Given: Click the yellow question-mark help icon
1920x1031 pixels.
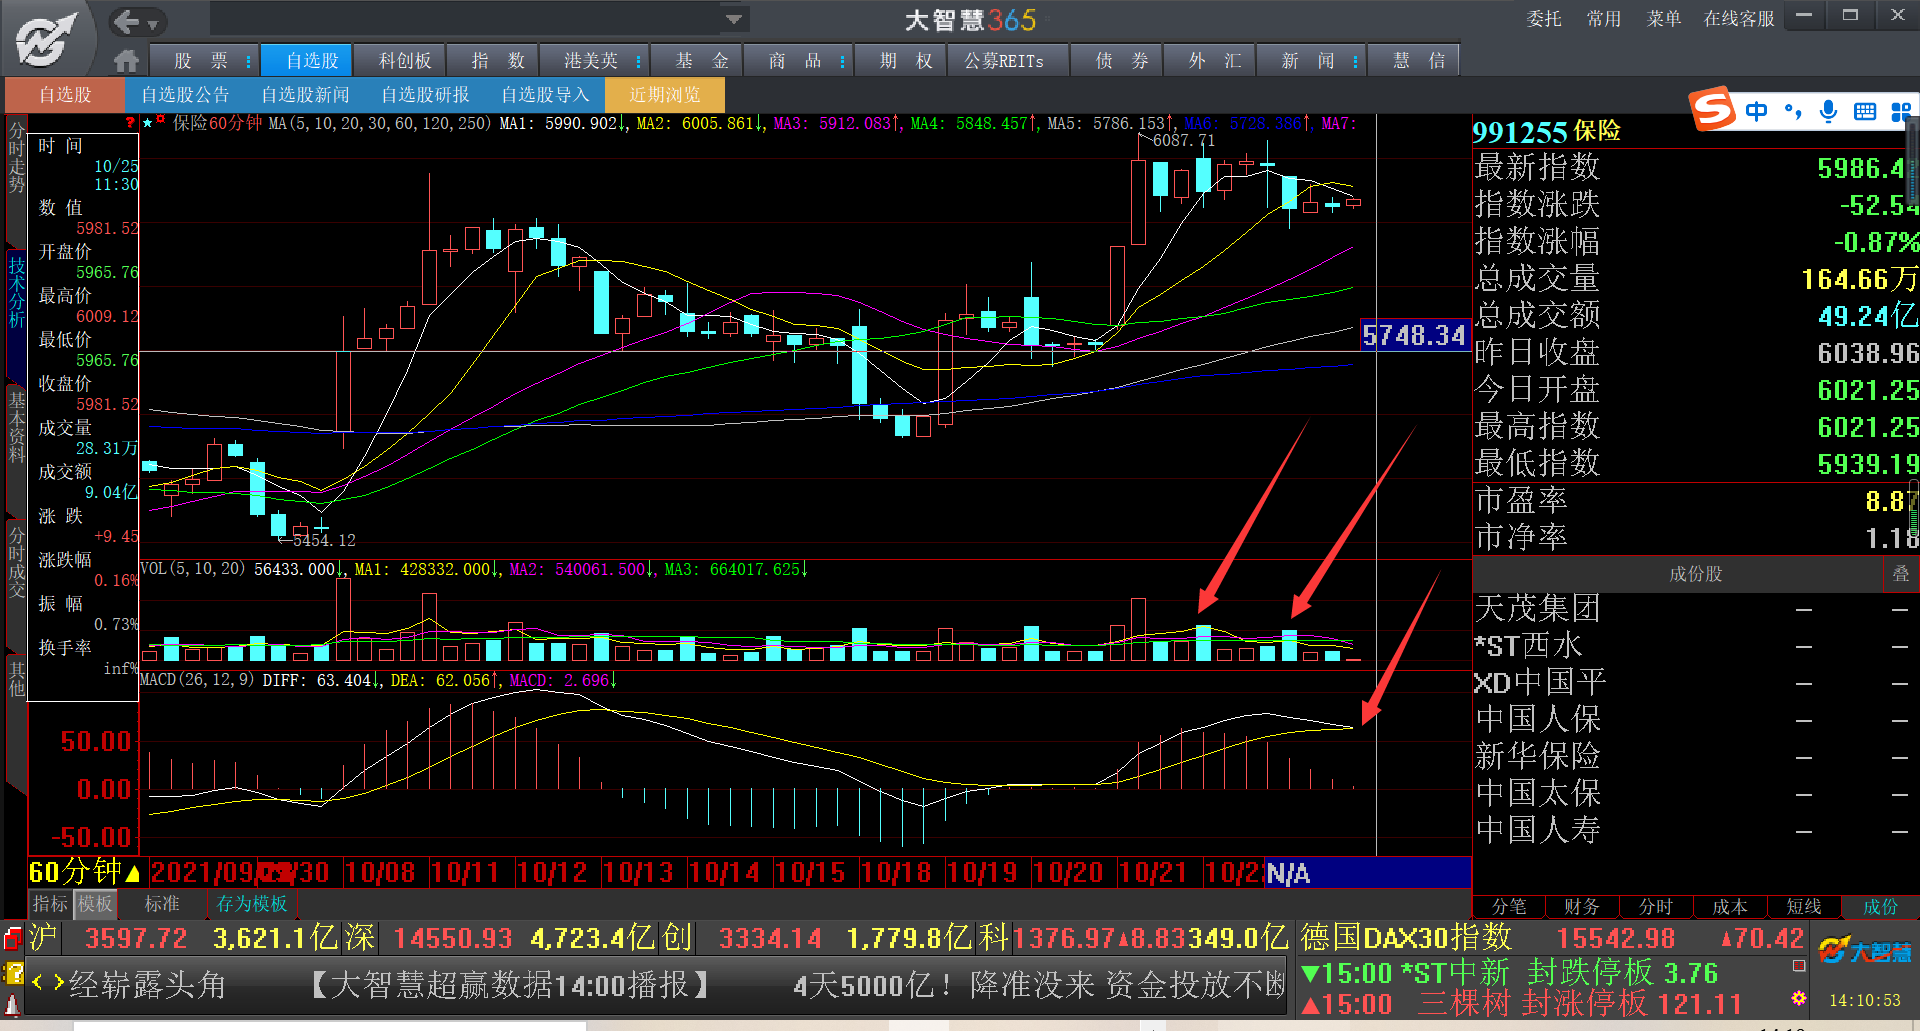Looking at the screenshot, I should tap(13, 972).
